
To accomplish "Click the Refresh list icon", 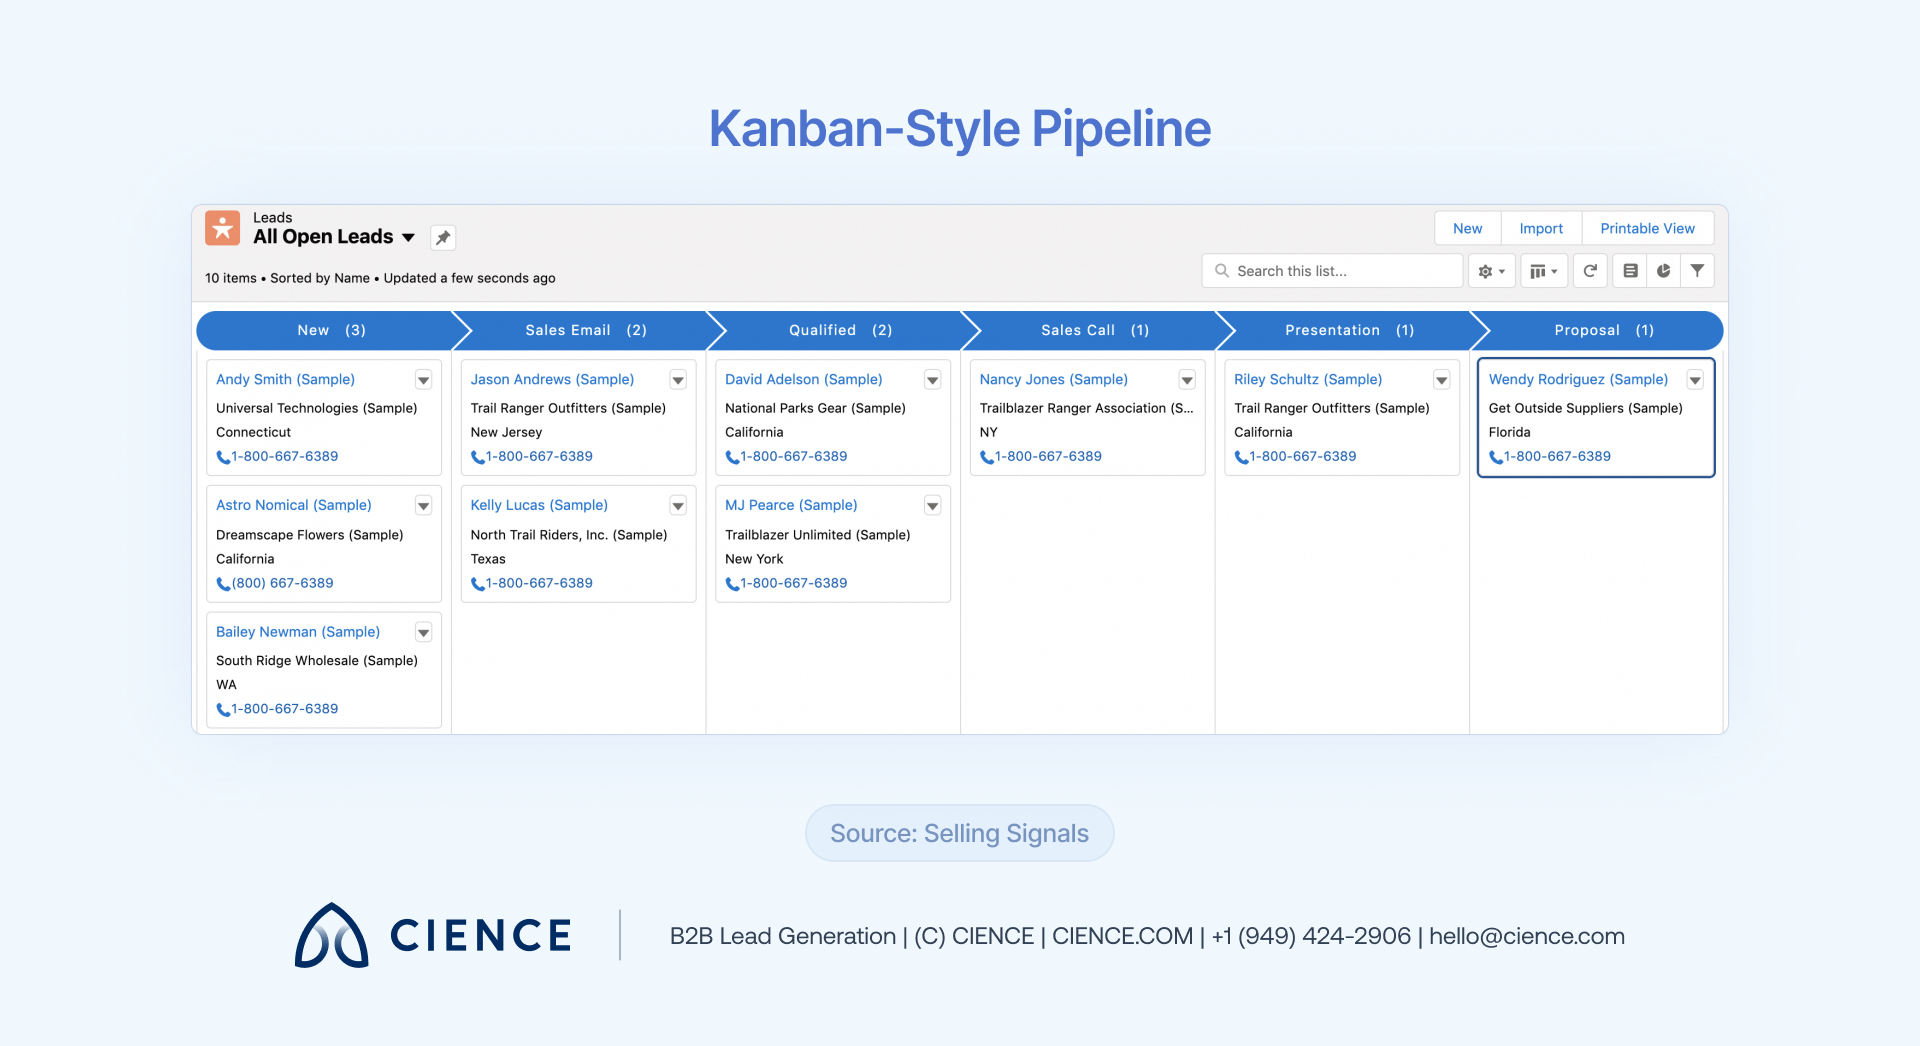I will 1590,270.
